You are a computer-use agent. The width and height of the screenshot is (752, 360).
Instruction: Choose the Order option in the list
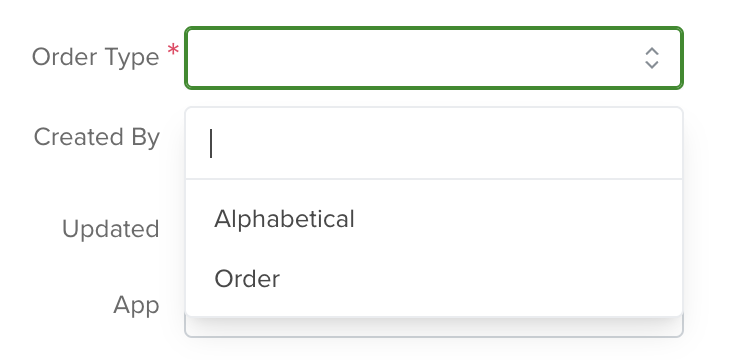[x=434, y=279]
